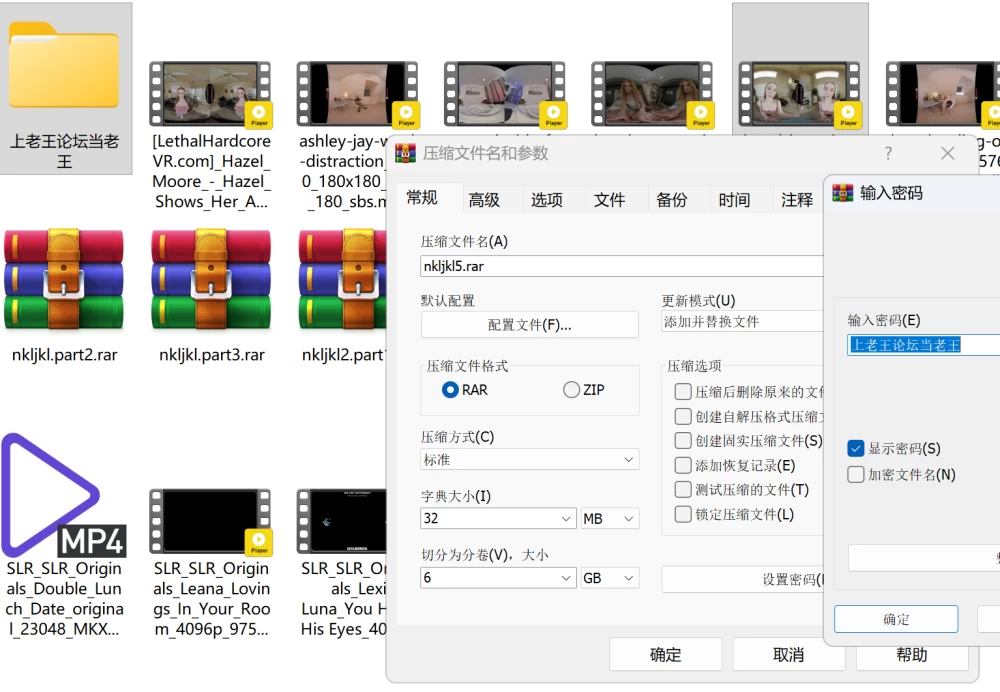This screenshot has height=692, width=1000.
Task: Select the RAR format radio button
Action: (x=450, y=390)
